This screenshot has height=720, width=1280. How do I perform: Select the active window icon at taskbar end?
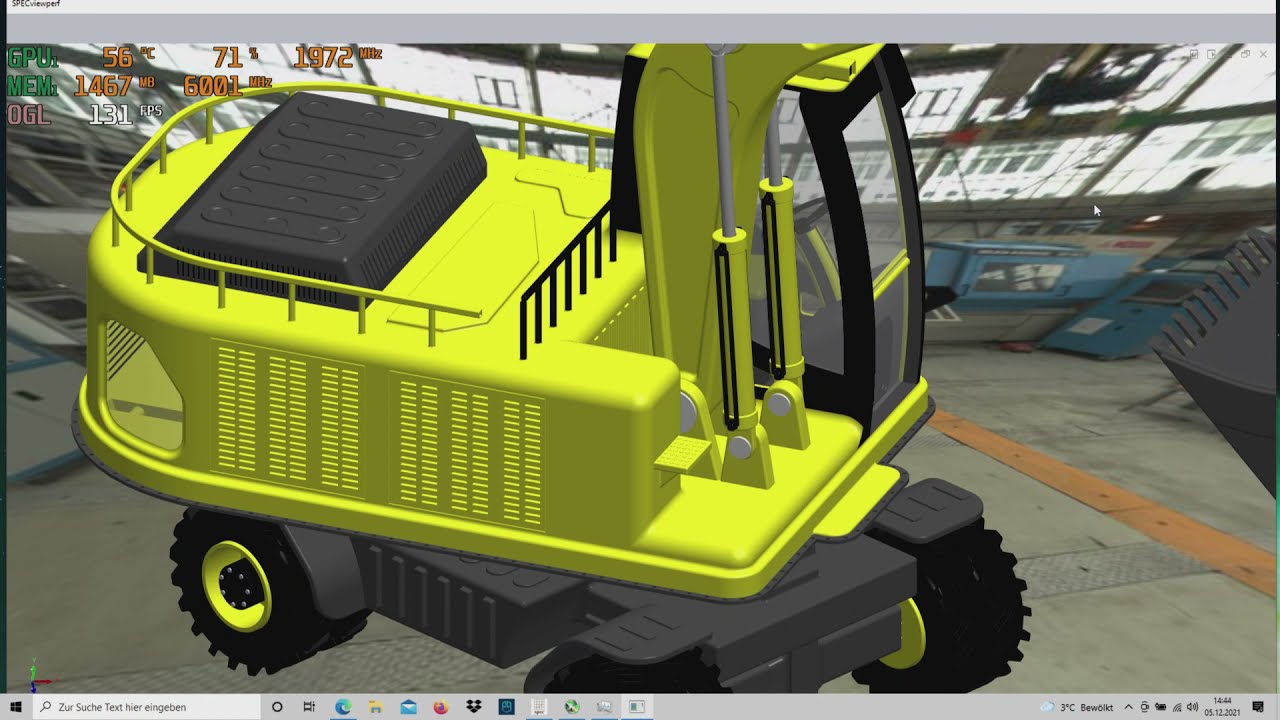pyautogui.click(x=636, y=707)
